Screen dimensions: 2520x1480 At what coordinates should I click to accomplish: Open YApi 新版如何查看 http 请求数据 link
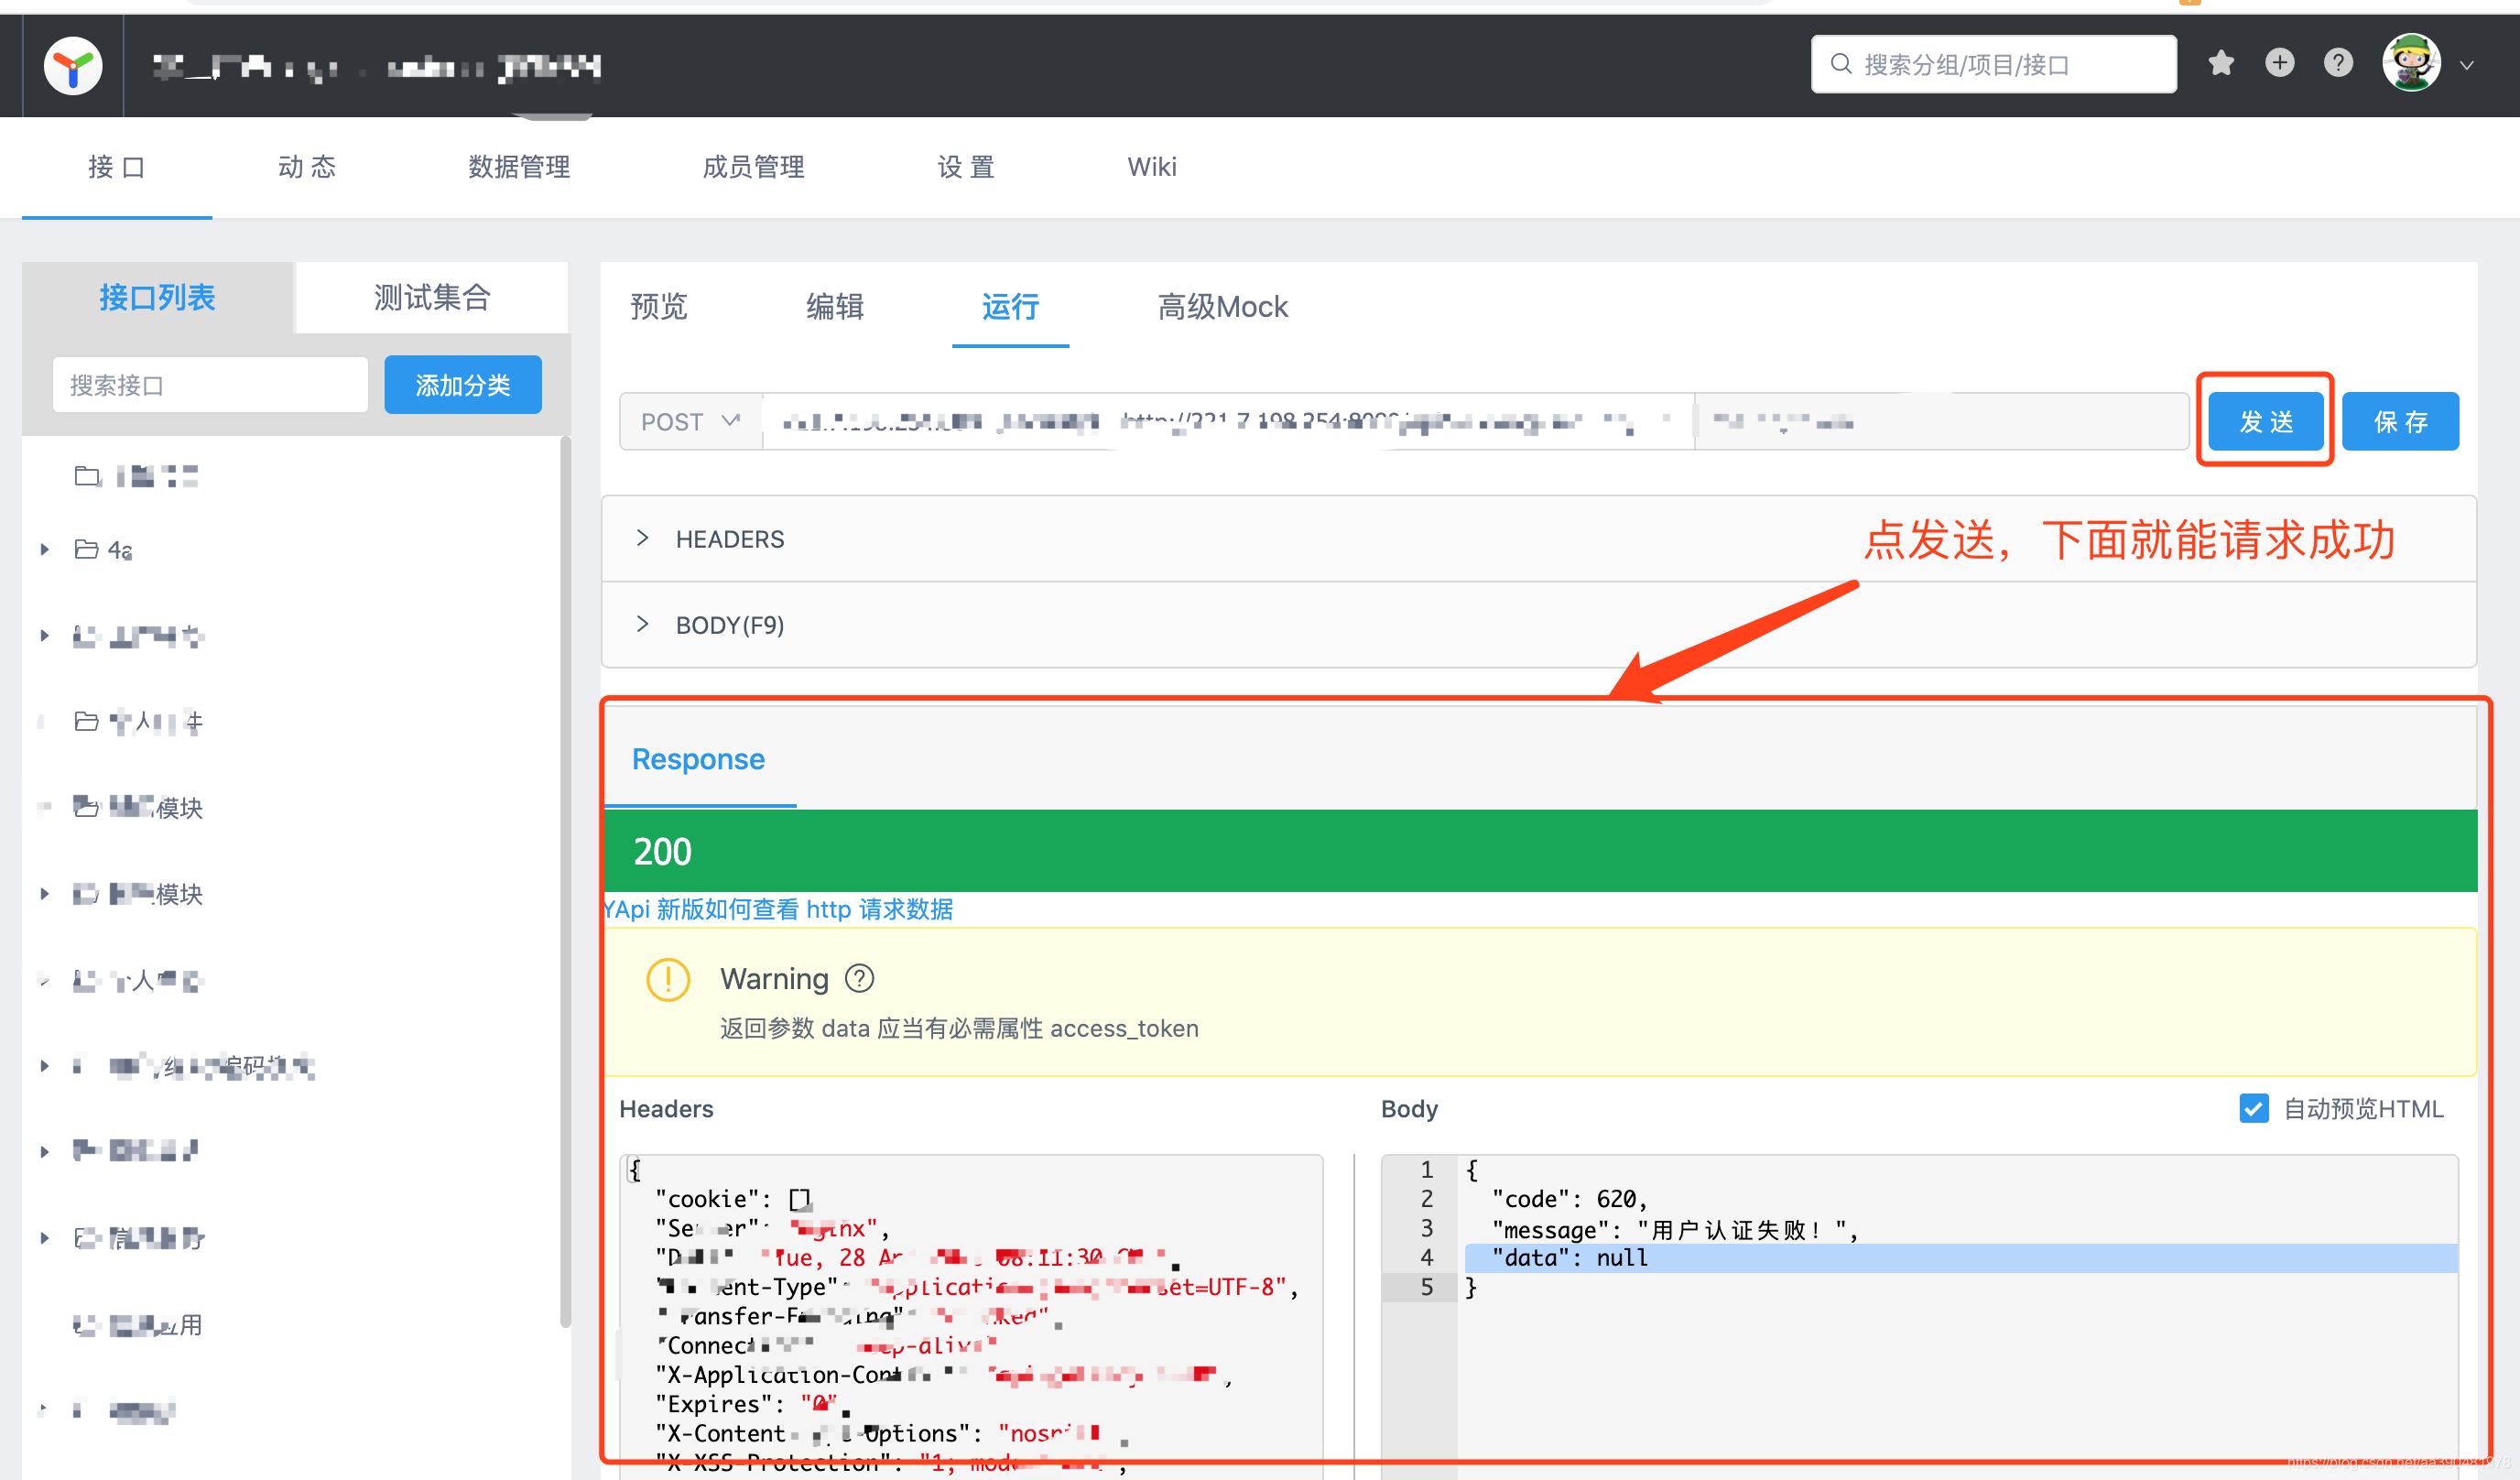778,909
